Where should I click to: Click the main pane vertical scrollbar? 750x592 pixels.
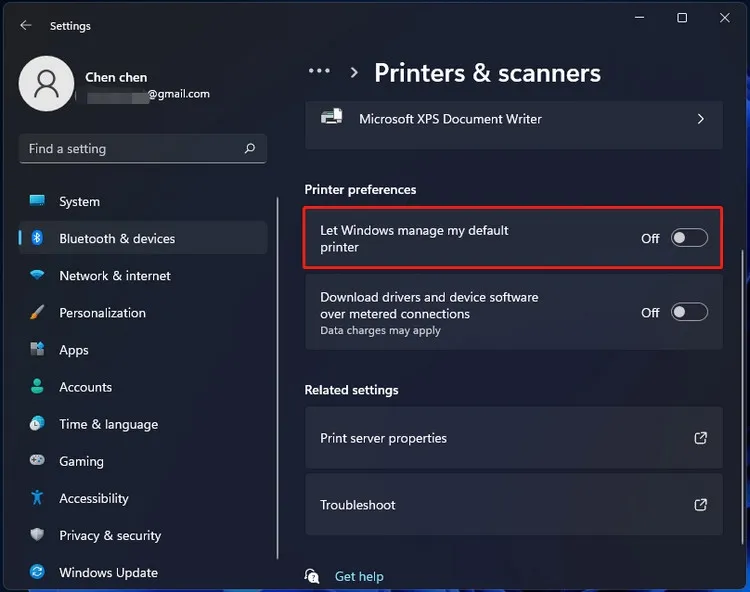[x=742, y=397]
